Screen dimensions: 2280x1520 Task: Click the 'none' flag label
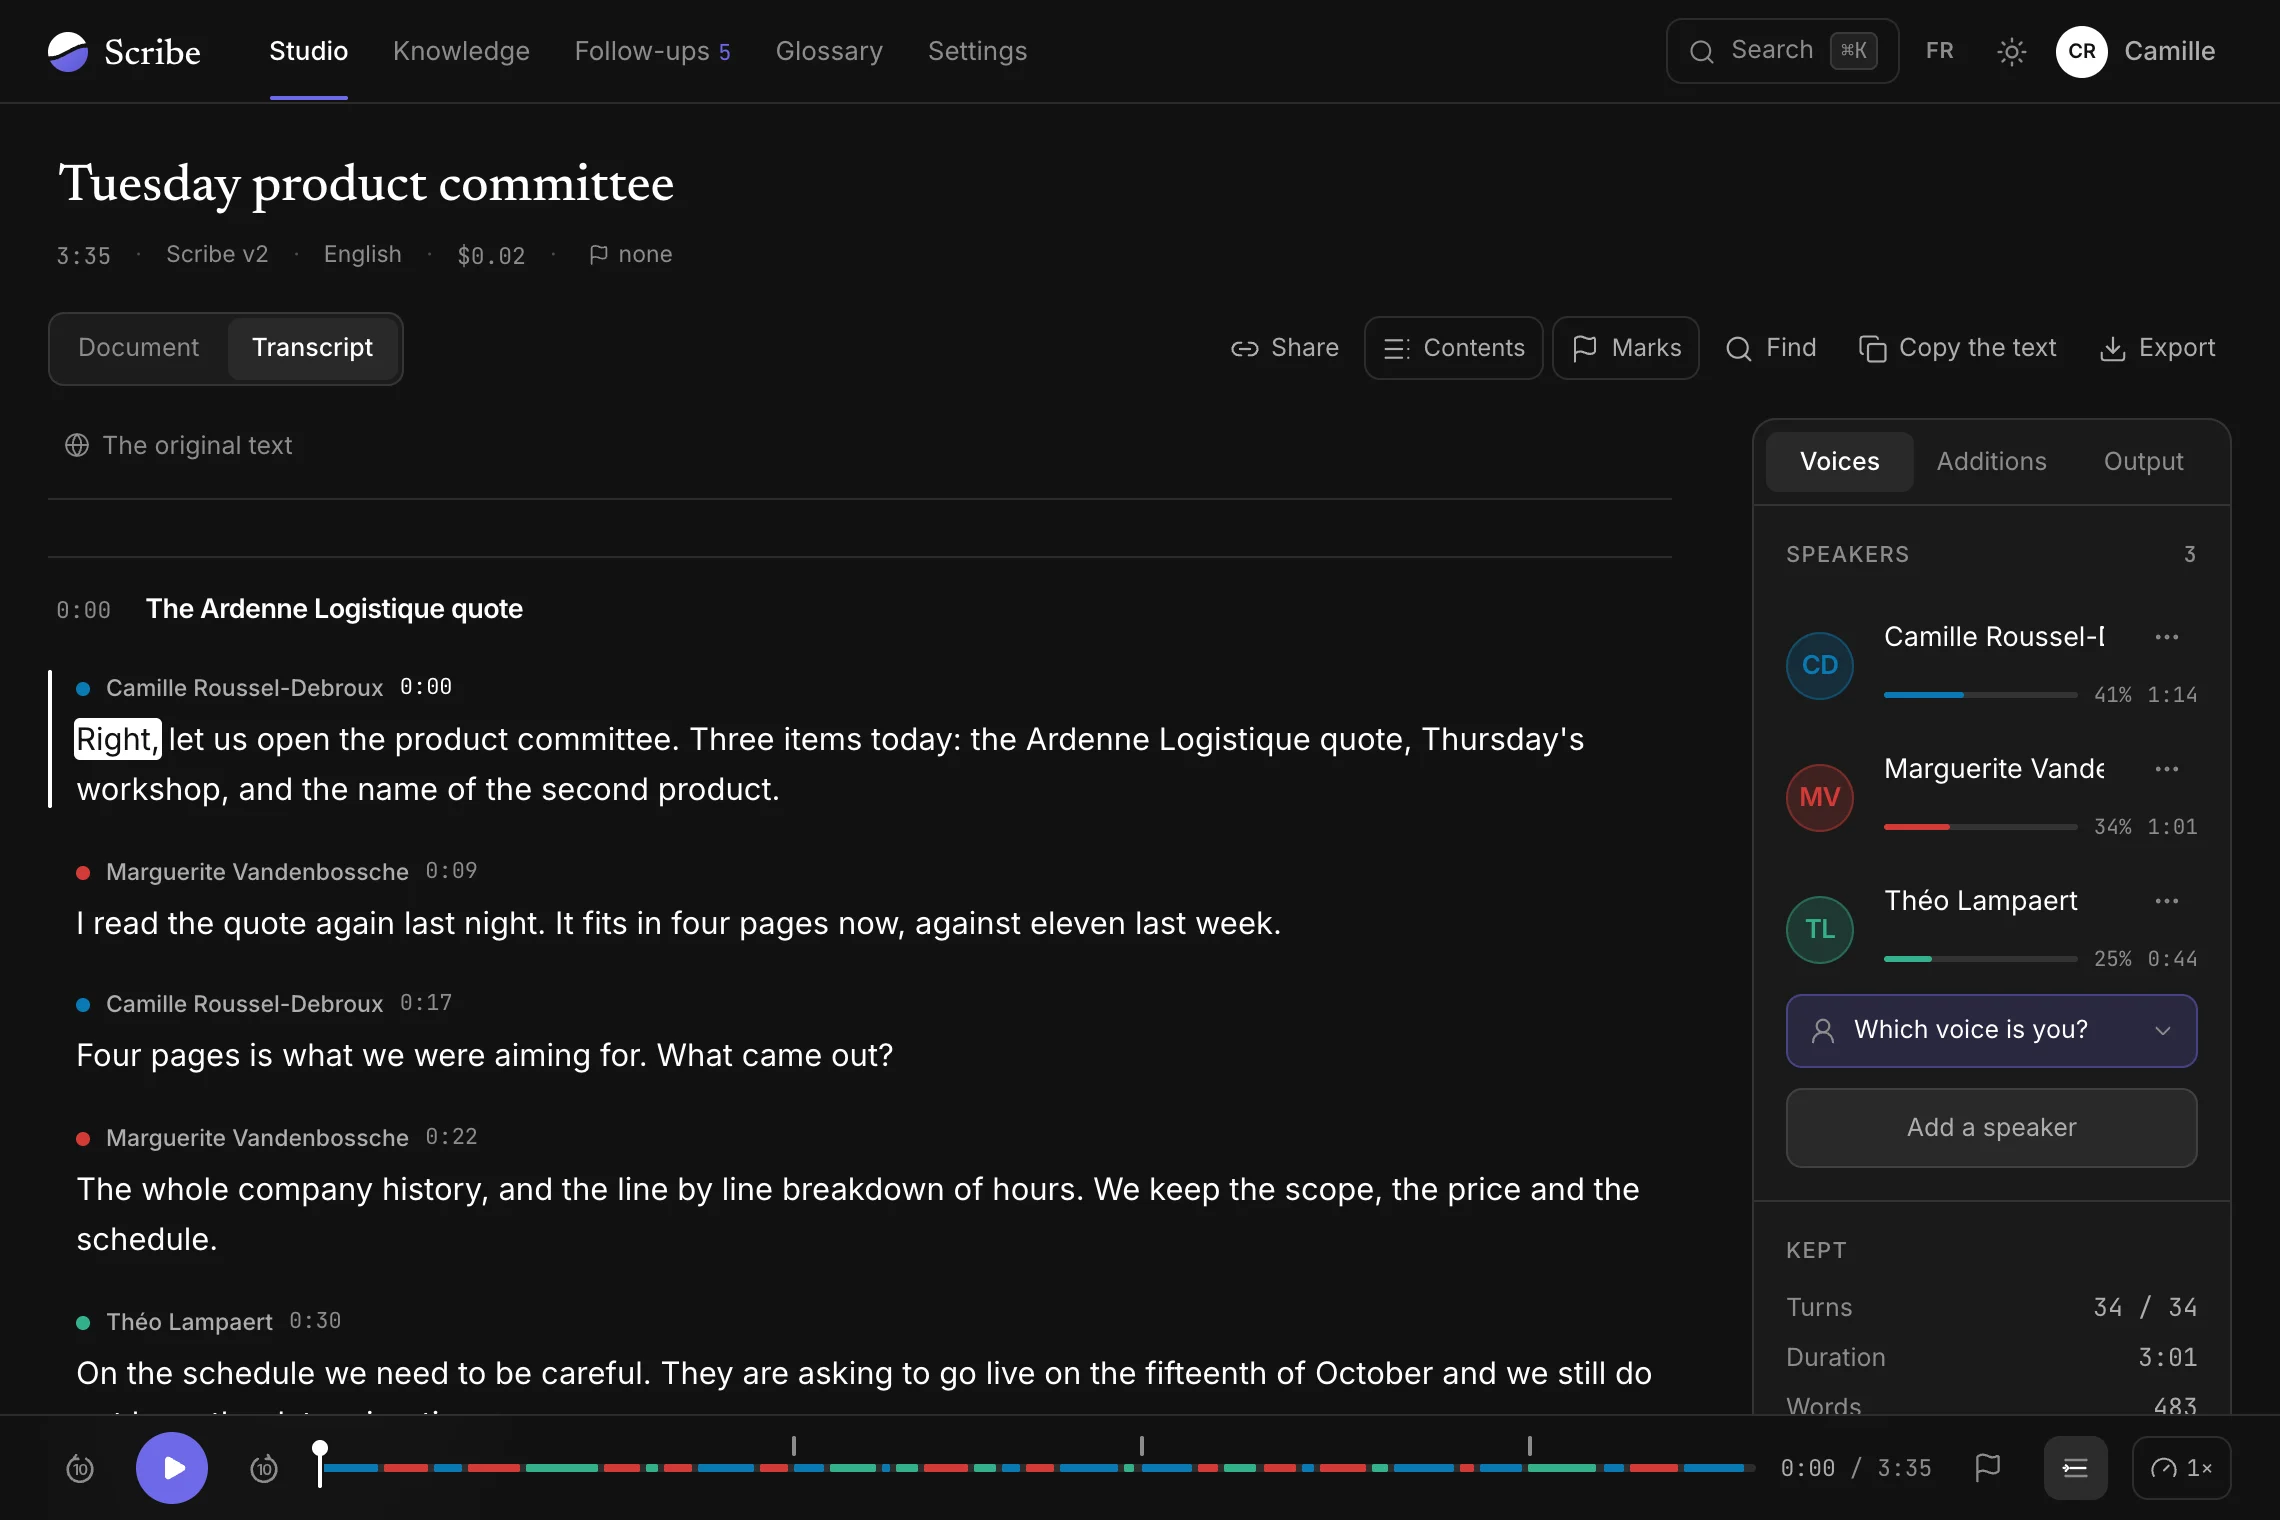[x=630, y=255]
